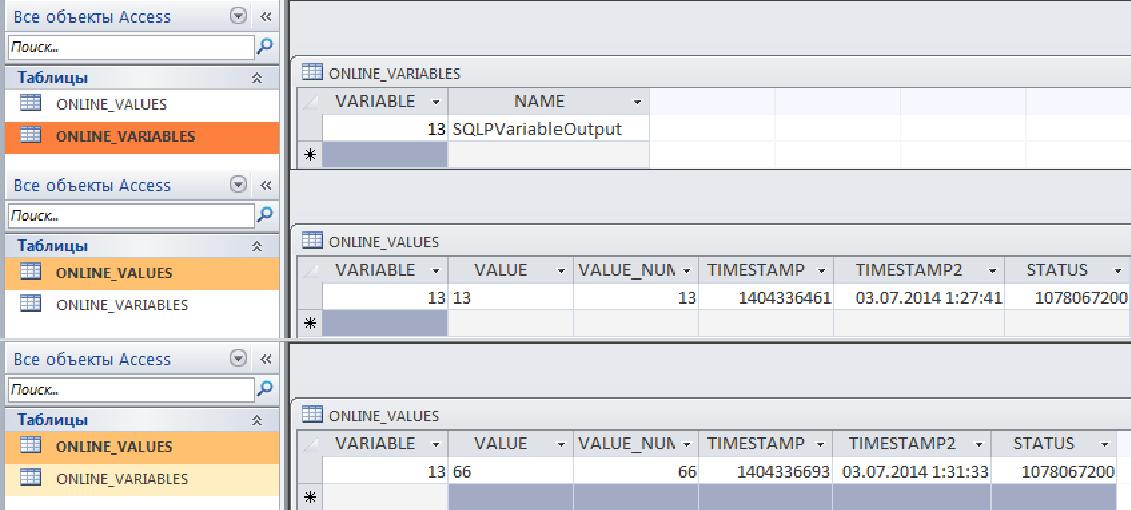Click new-record asterisk row below the value 66 row
This screenshot has height=510, width=1131.
click(x=310, y=498)
